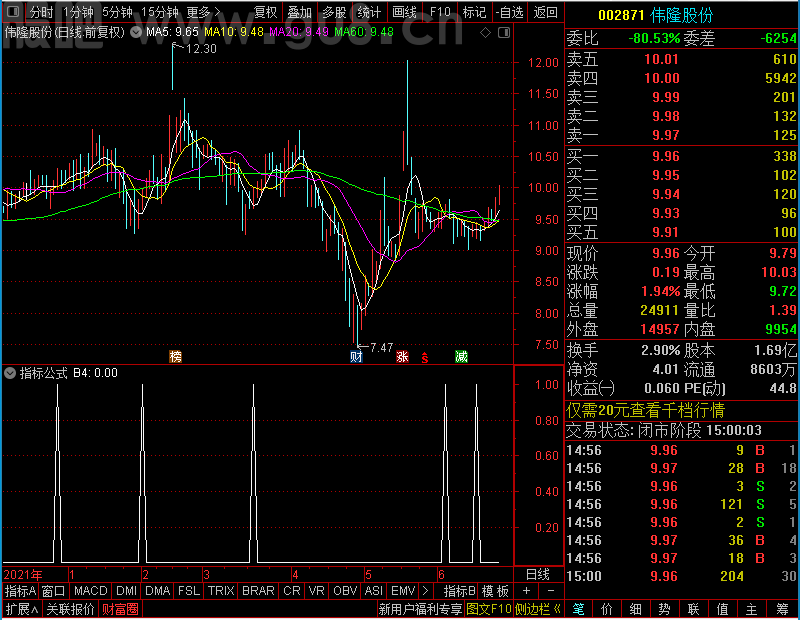Open 窗口 window options

tap(54, 591)
